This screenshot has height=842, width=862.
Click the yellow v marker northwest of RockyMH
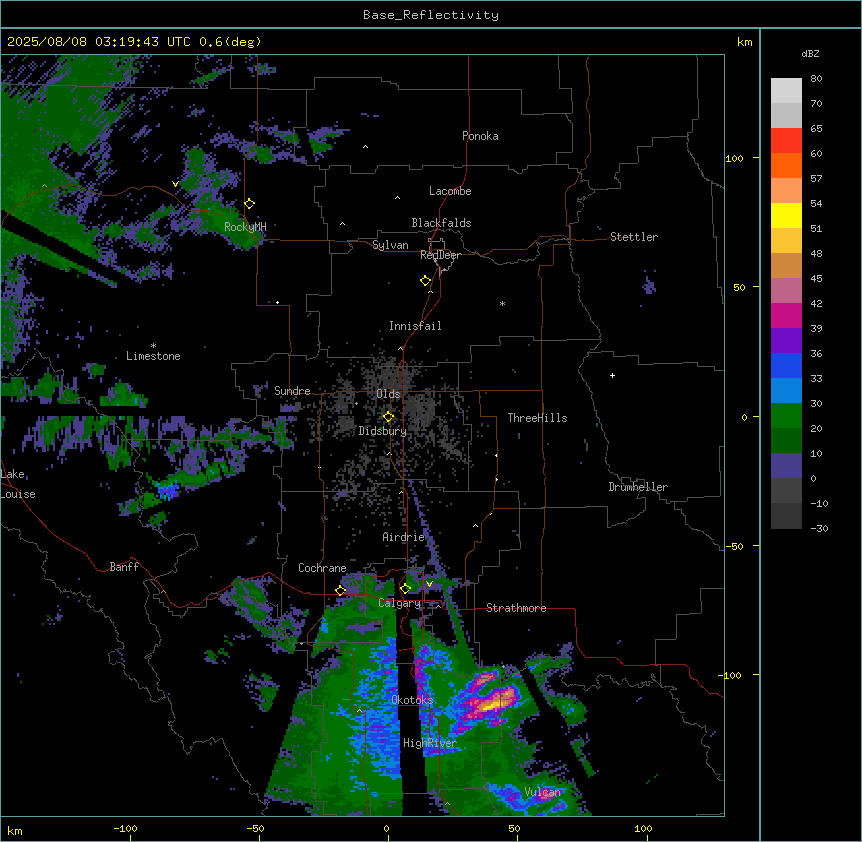click(175, 184)
